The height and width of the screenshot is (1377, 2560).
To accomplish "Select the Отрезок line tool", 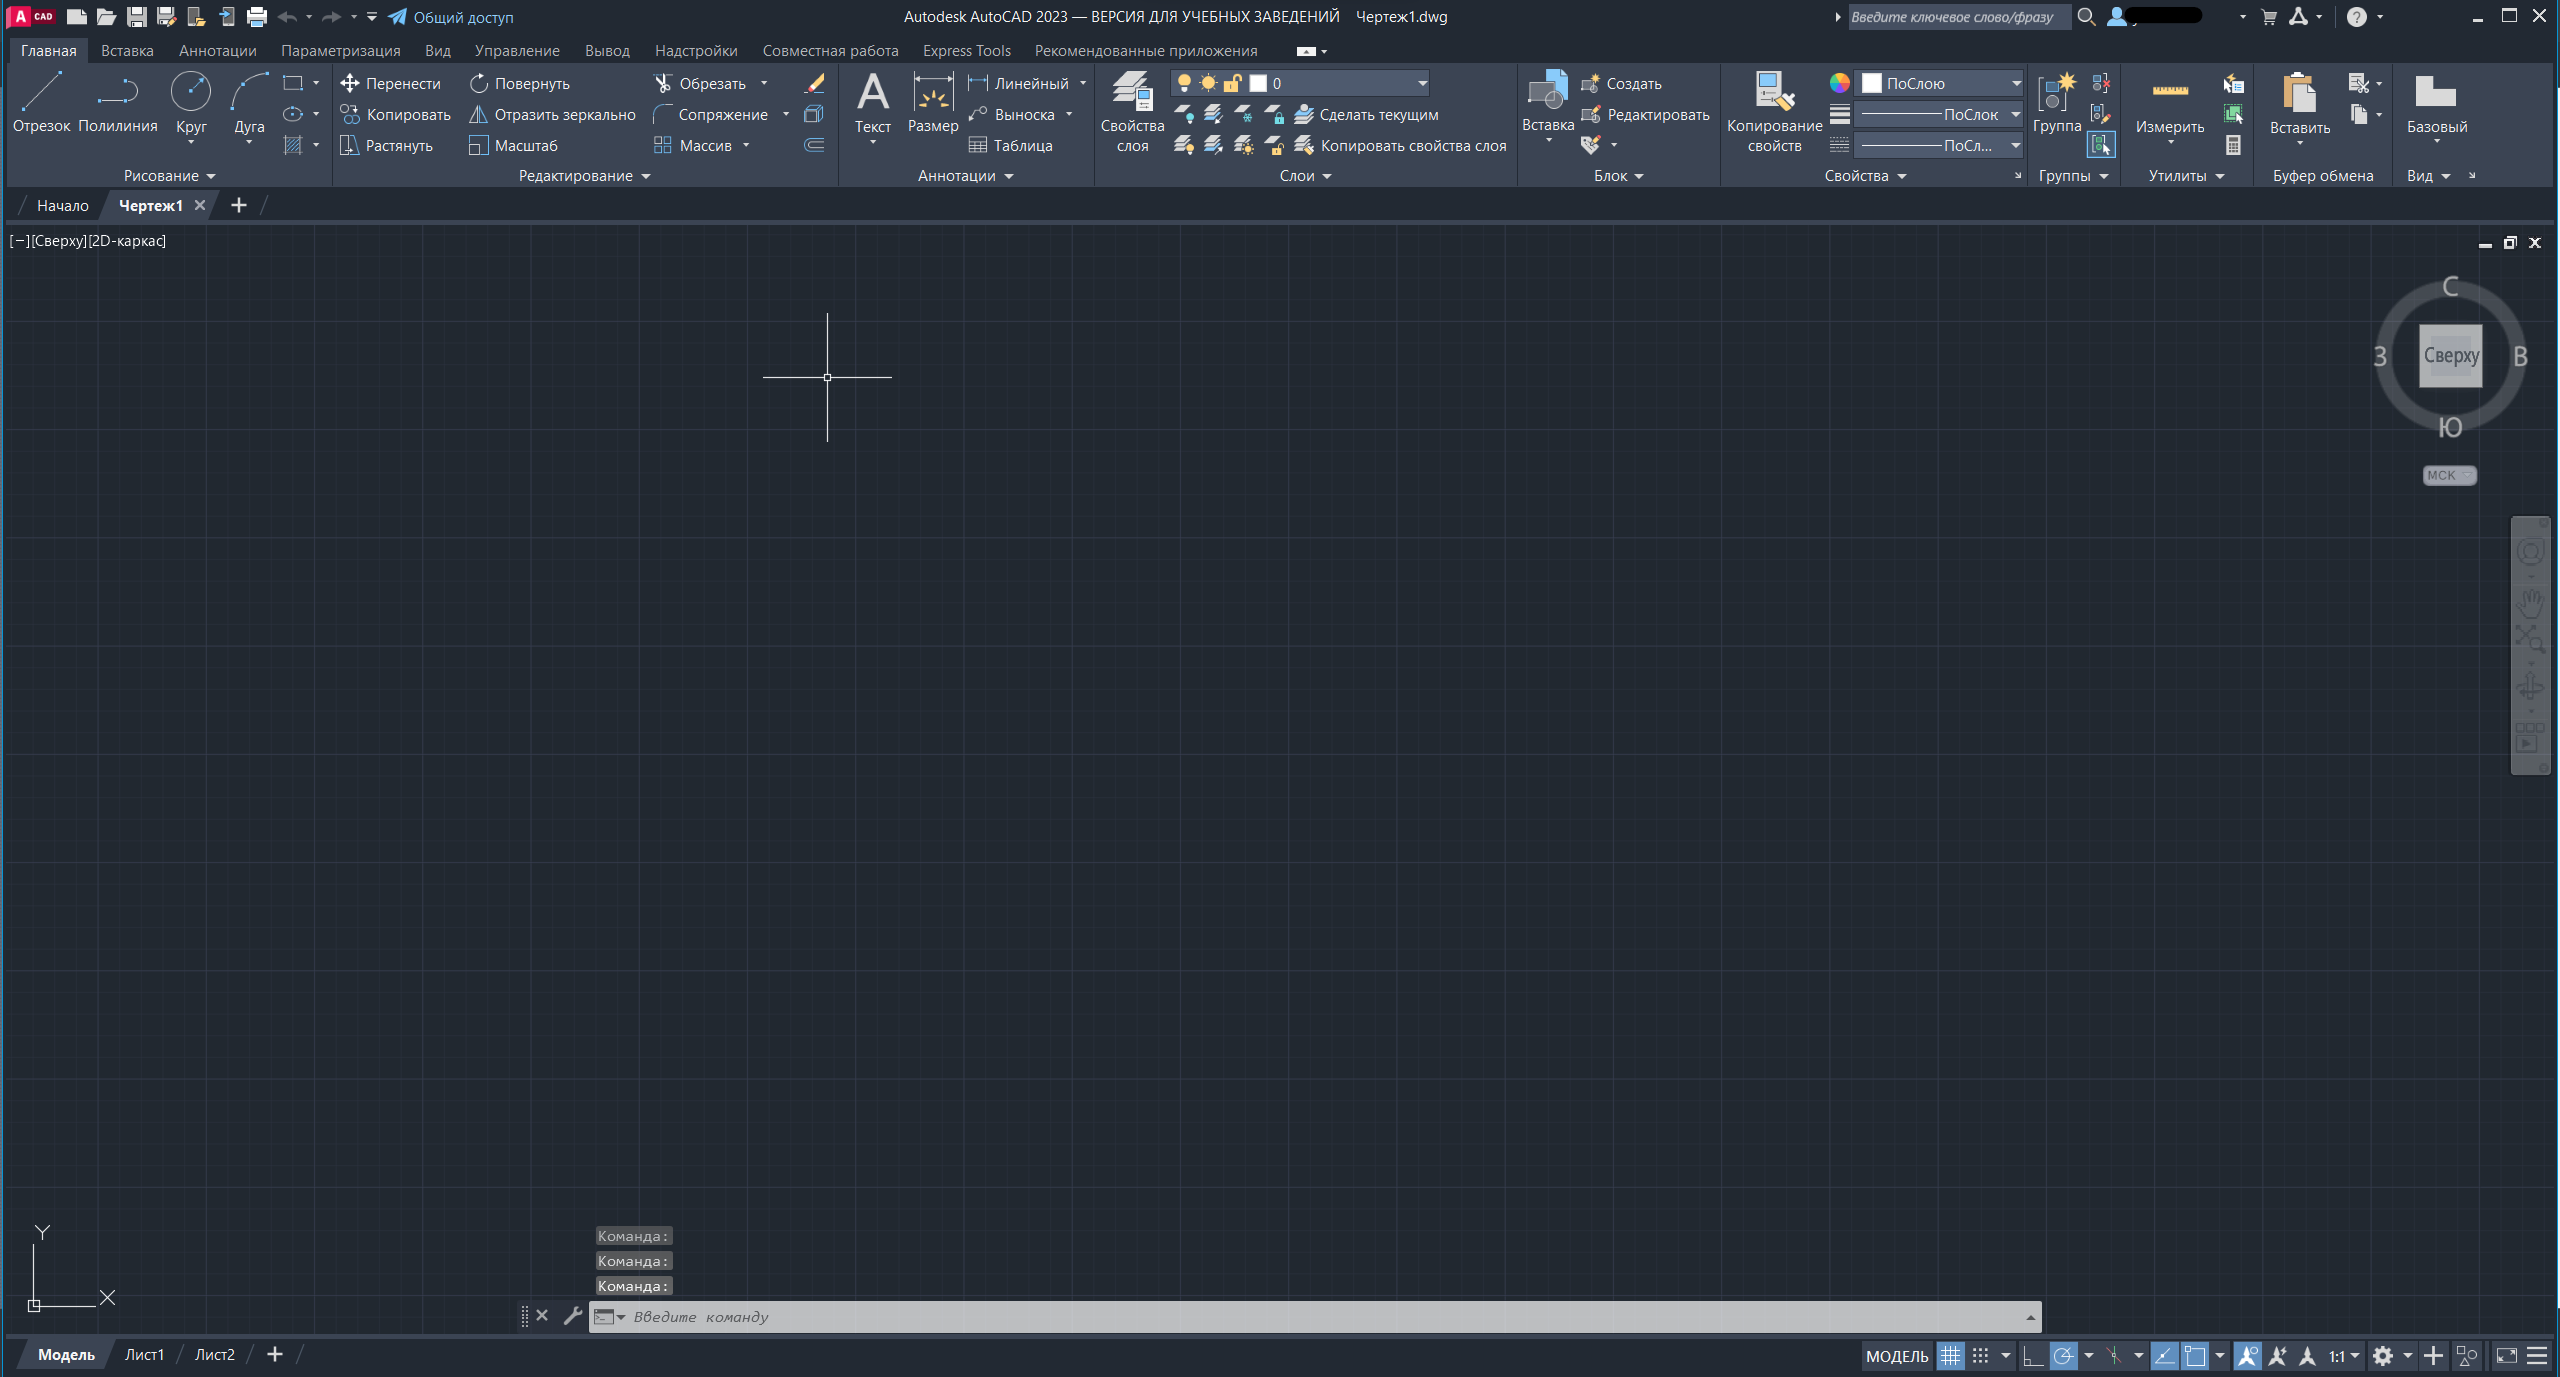I will (x=41, y=102).
